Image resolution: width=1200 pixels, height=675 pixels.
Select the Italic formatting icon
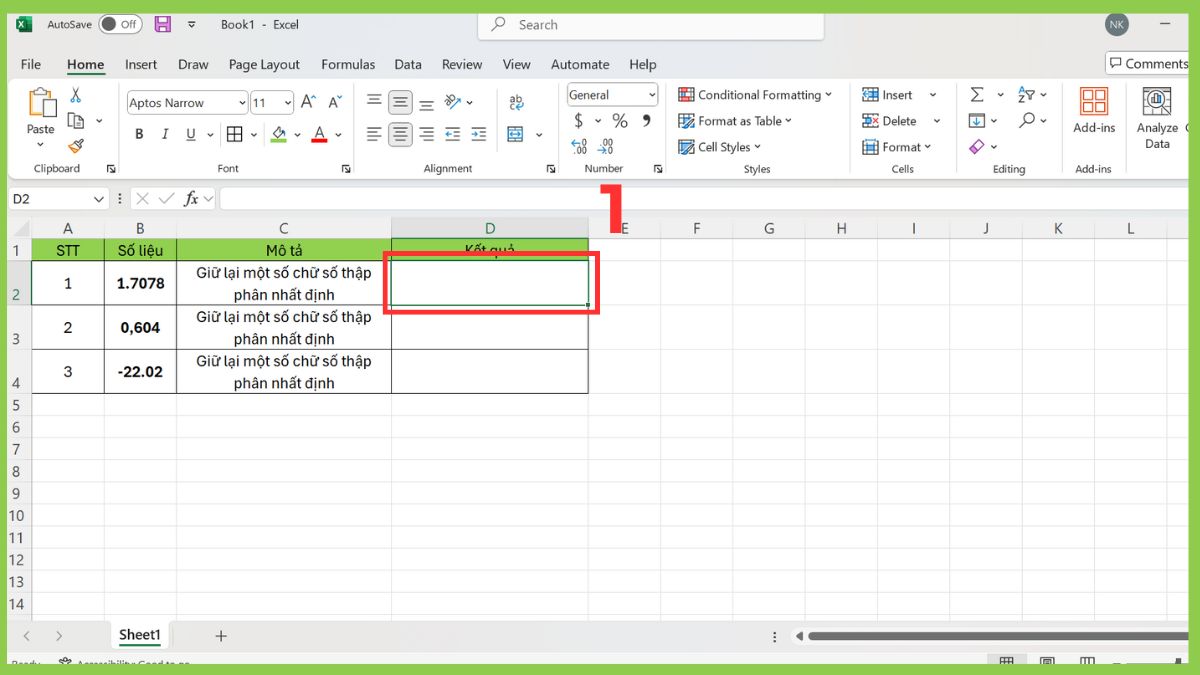(164, 133)
